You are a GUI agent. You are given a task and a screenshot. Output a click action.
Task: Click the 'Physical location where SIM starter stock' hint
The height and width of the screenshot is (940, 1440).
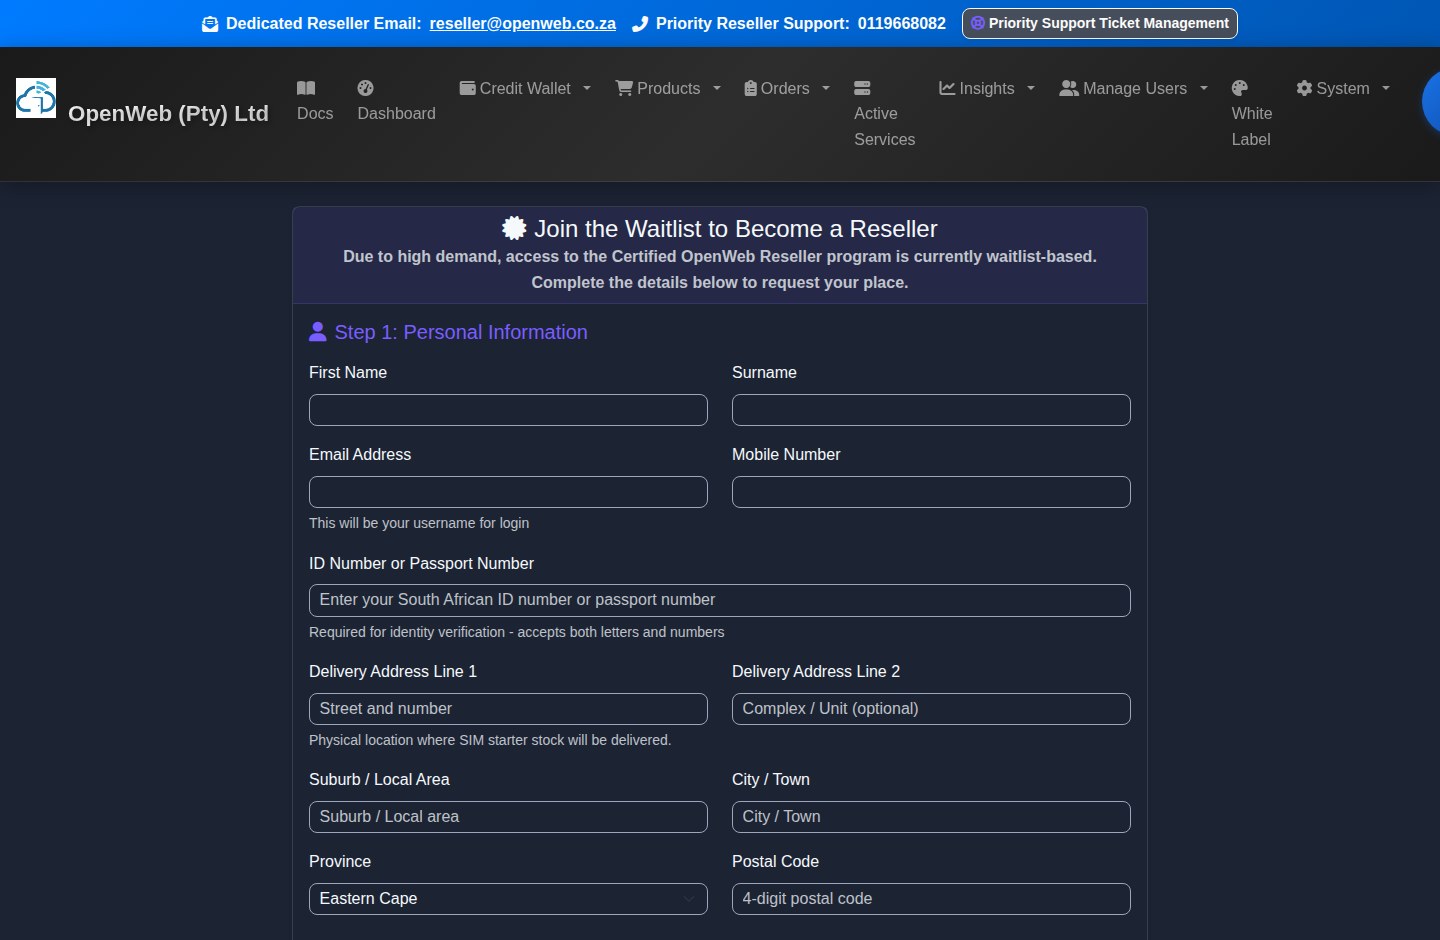[490, 740]
